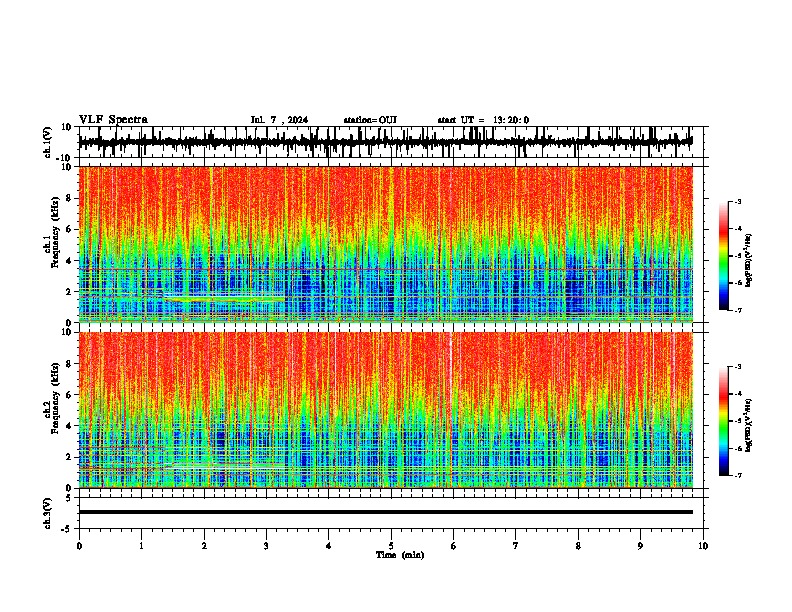Click time axis tick label '1'
Image resolution: width=792 pixels, height=612 pixels.
coord(141,546)
